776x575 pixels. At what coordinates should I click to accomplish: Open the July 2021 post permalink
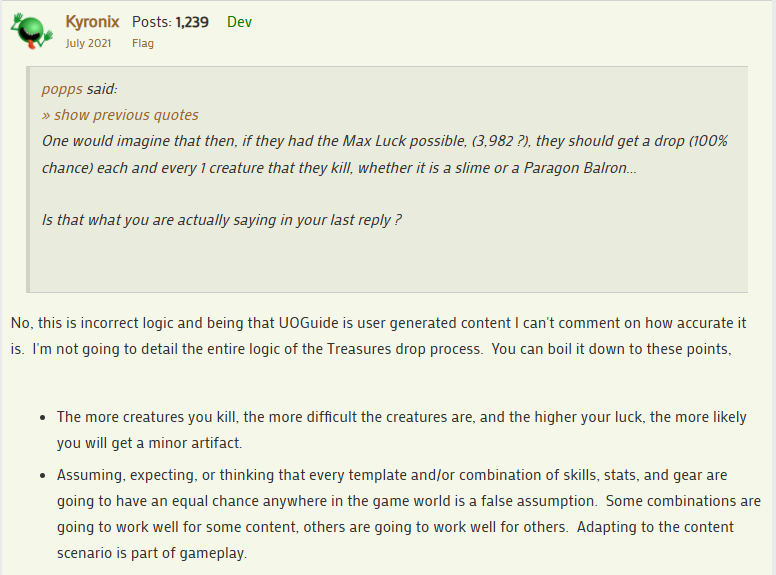click(87, 44)
